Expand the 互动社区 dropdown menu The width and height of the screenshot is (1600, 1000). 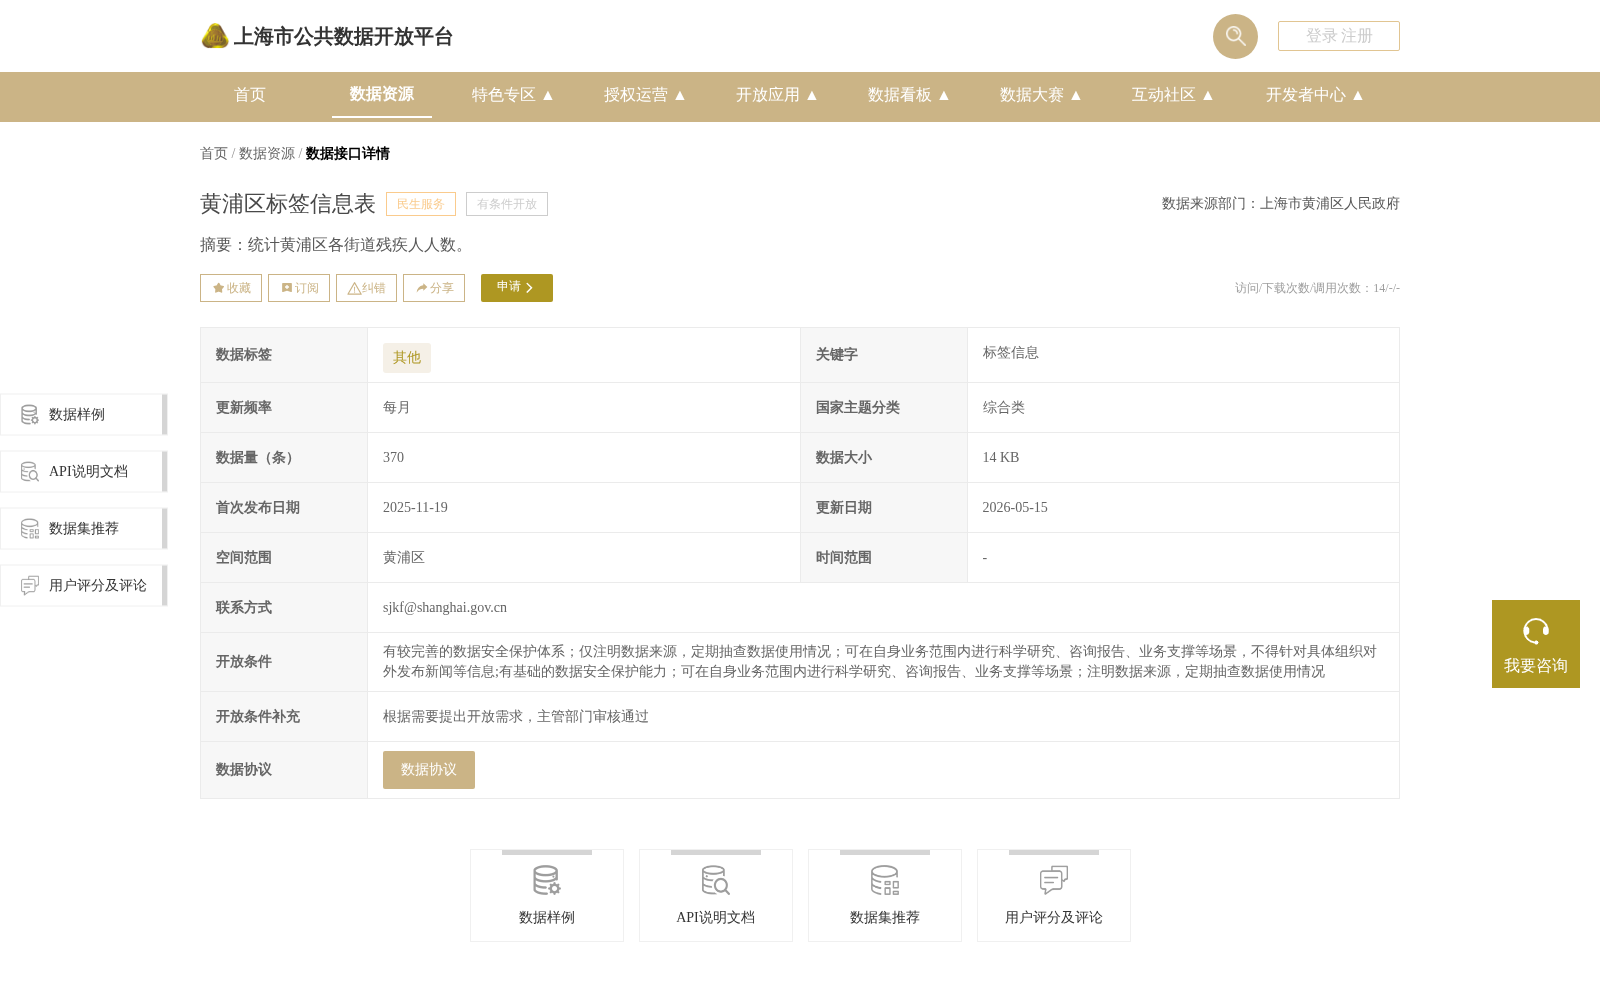(x=1173, y=95)
